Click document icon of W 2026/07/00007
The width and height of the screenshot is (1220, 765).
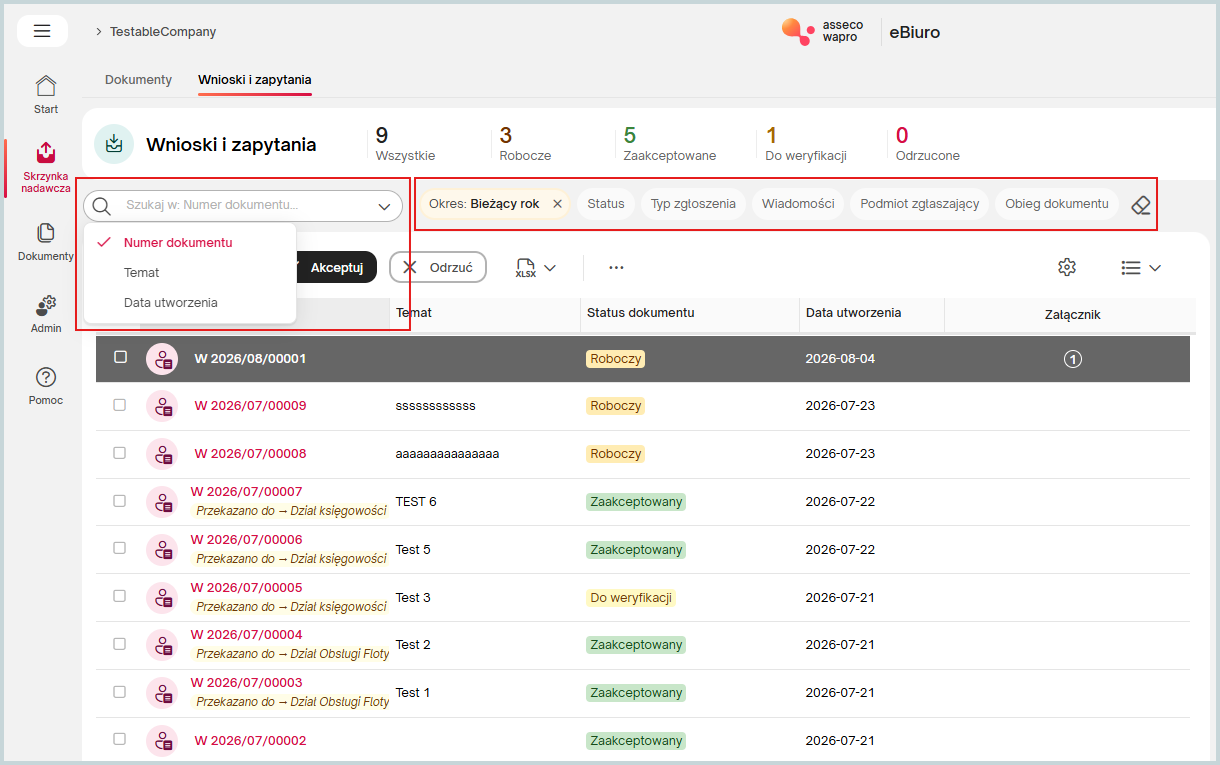[162, 501]
